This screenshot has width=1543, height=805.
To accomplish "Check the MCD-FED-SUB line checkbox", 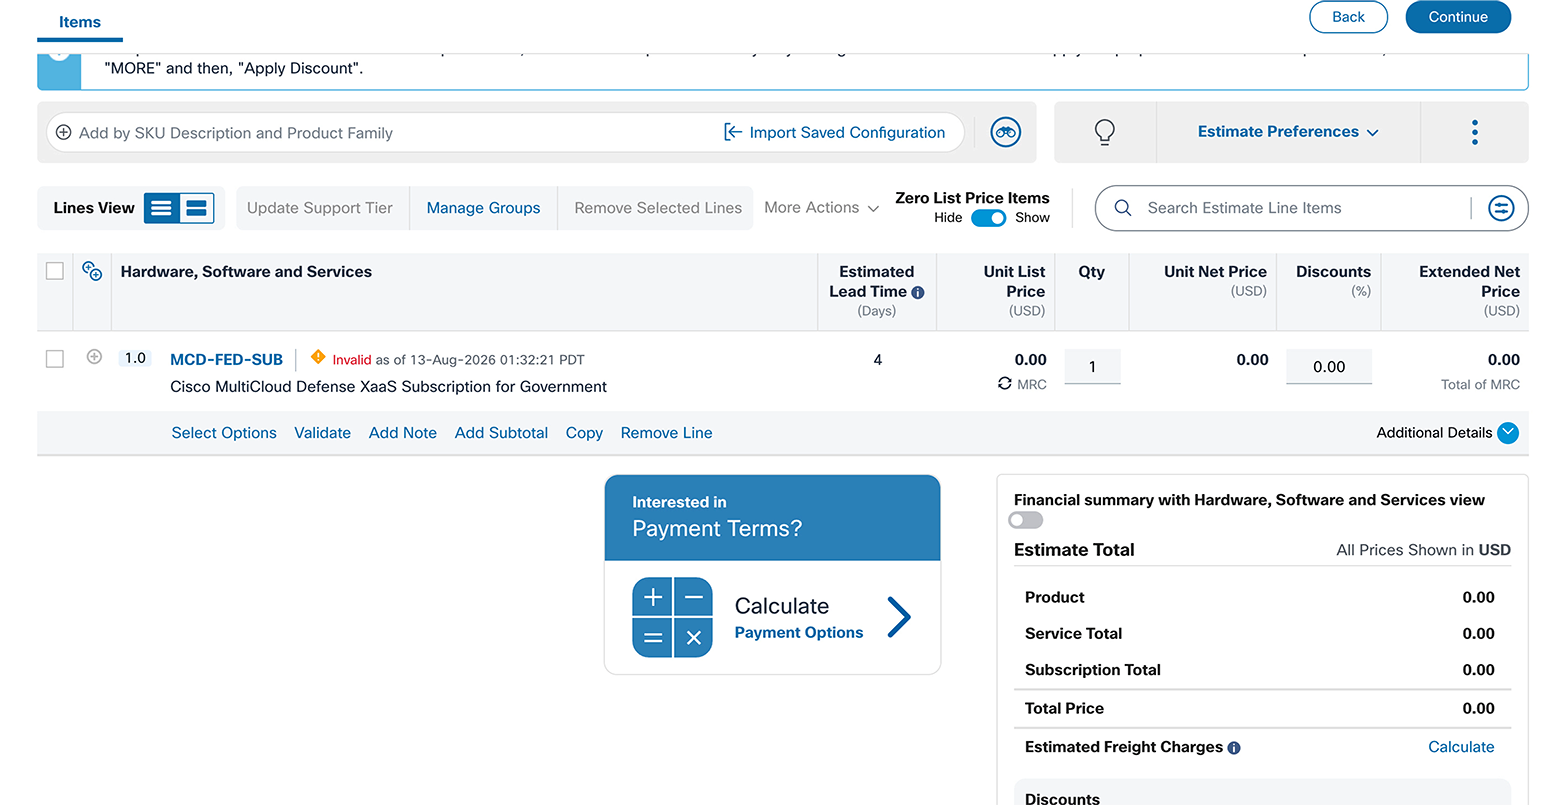I will 55,359.
